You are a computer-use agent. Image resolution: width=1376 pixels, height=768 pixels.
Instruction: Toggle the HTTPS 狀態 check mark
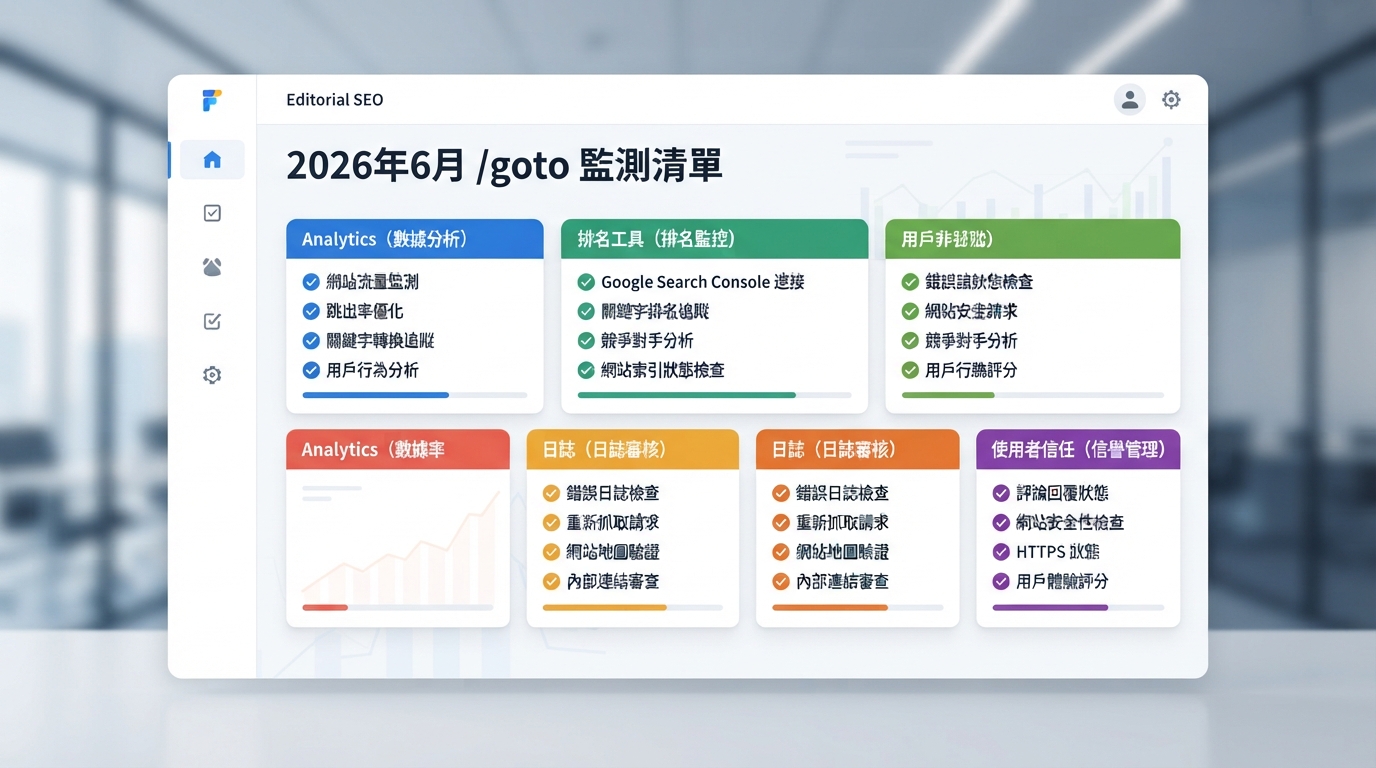(x=1001, y=552)
